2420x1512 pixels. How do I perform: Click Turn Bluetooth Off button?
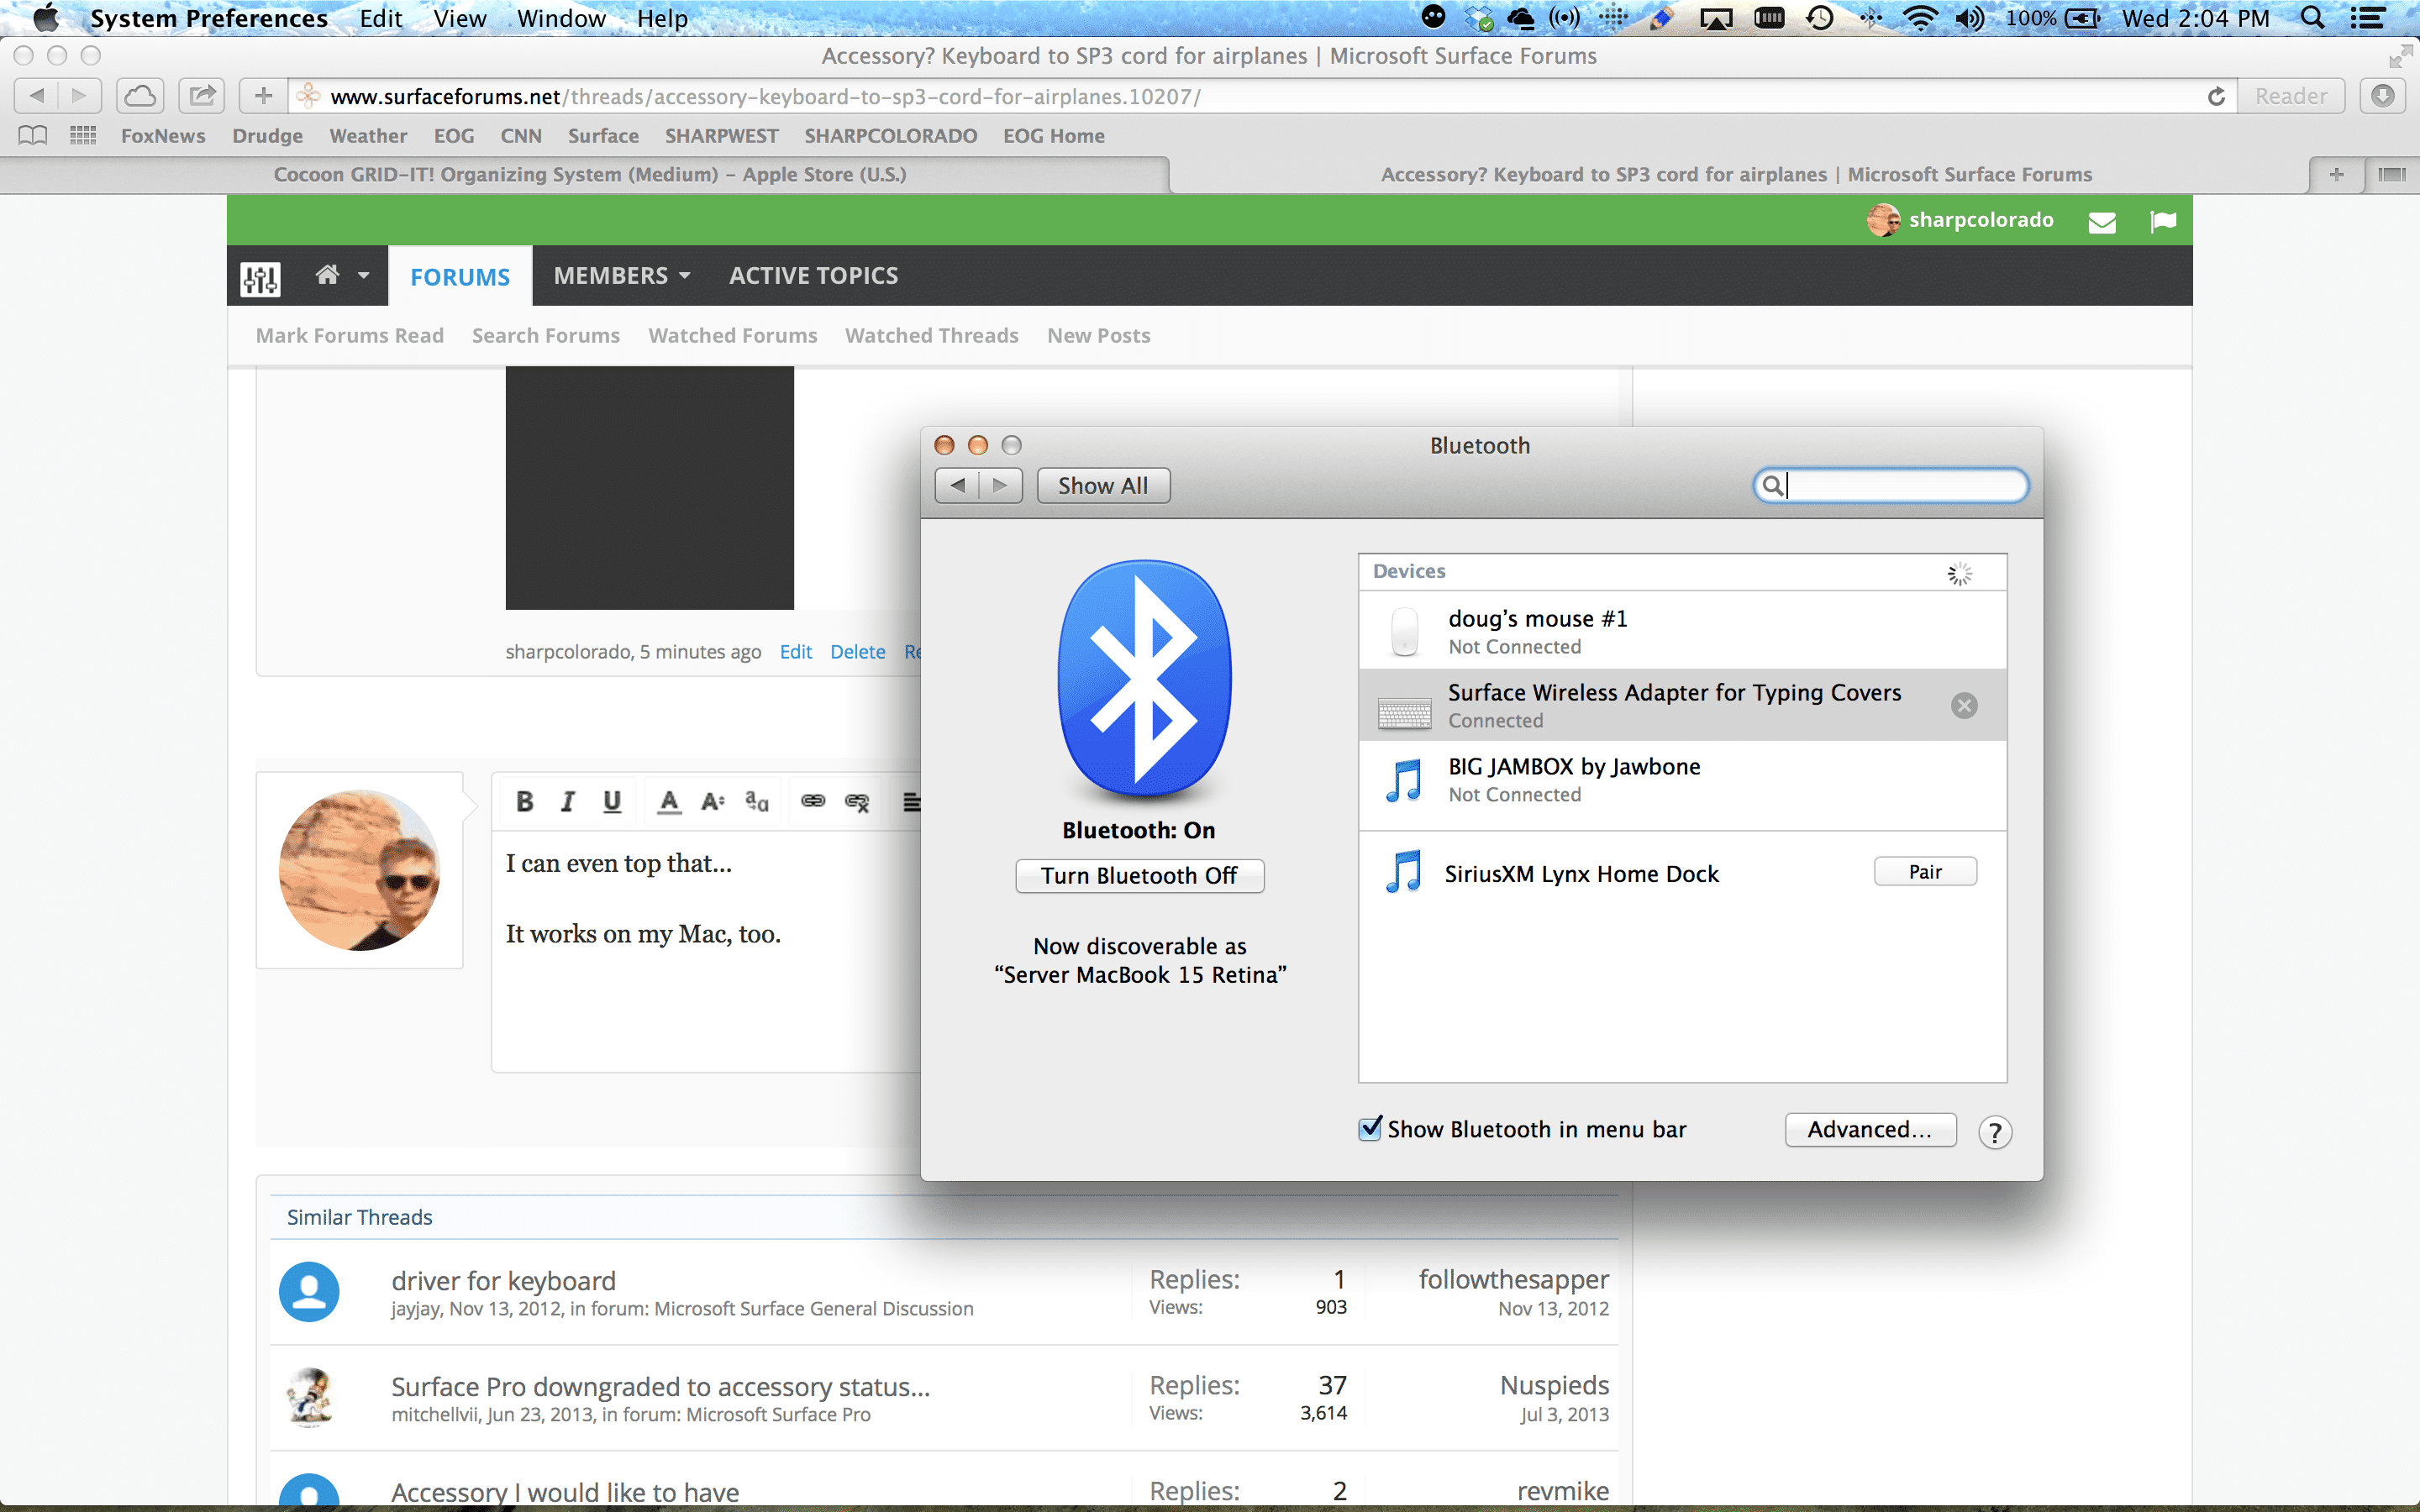coord(1138,876)
